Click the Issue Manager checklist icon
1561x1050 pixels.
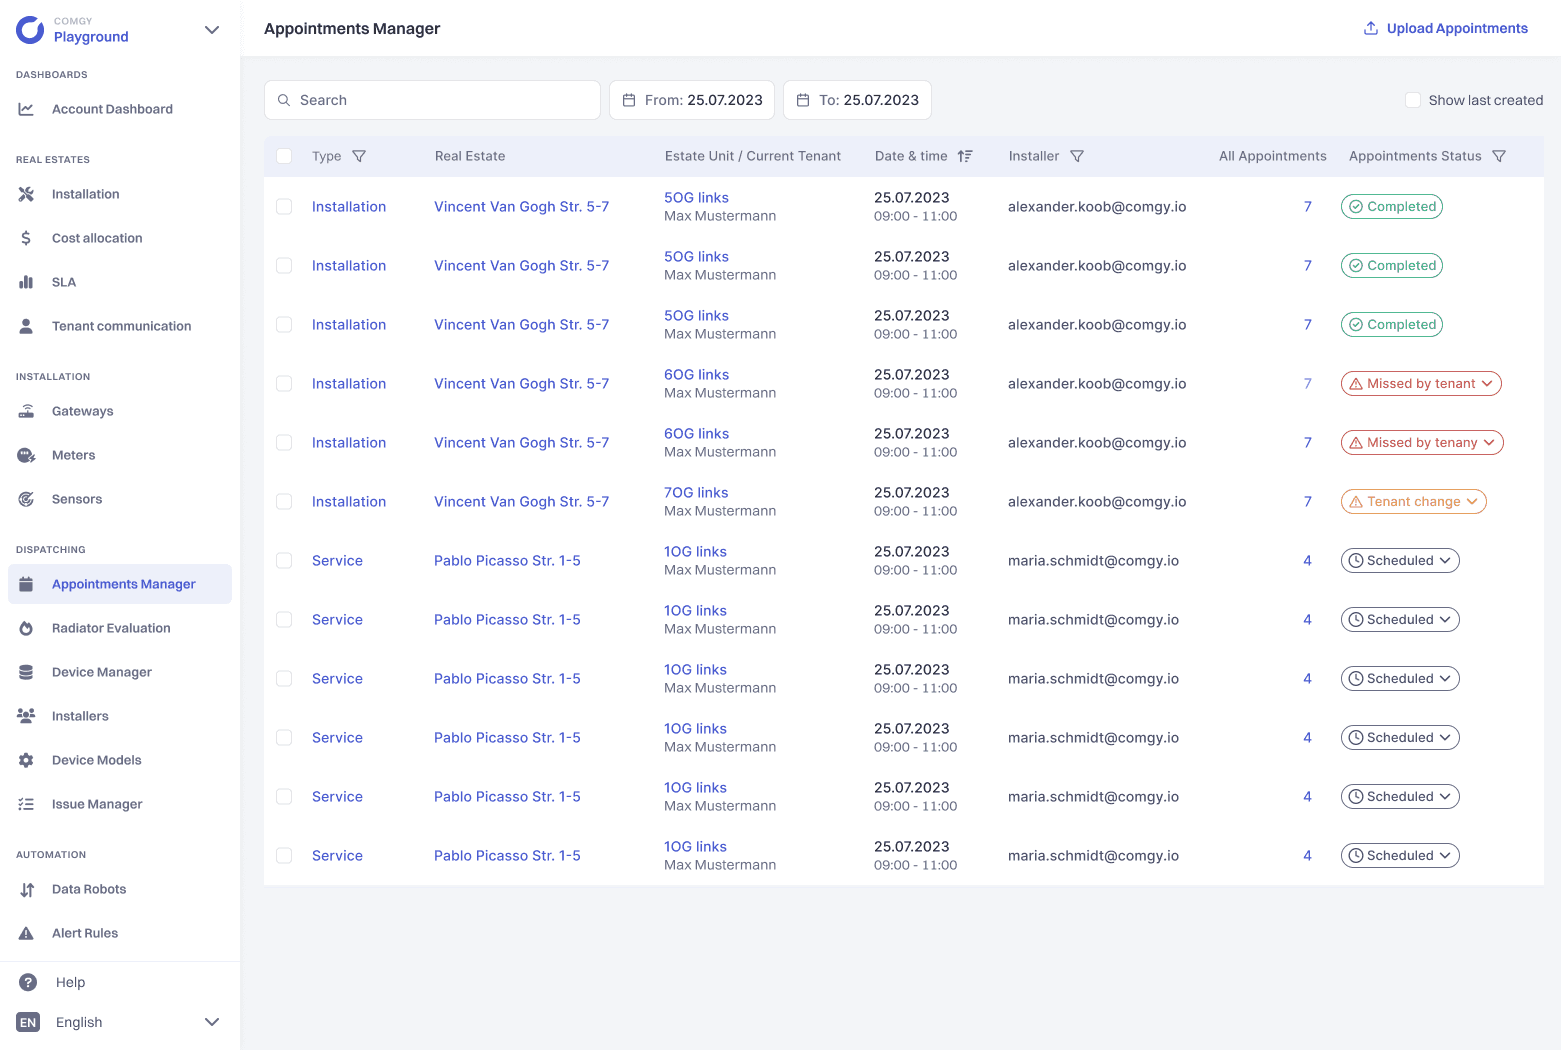point(26,804)
